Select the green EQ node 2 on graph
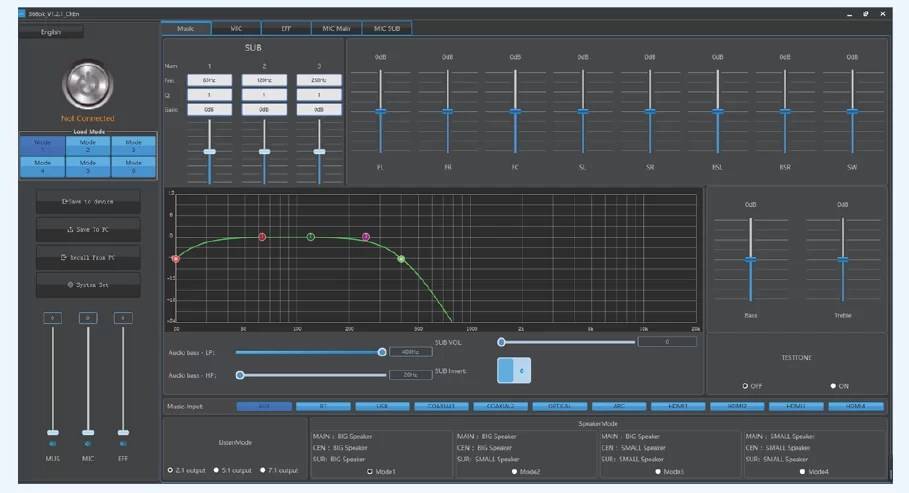Screen dimensions: 909x493 (311, 237)
